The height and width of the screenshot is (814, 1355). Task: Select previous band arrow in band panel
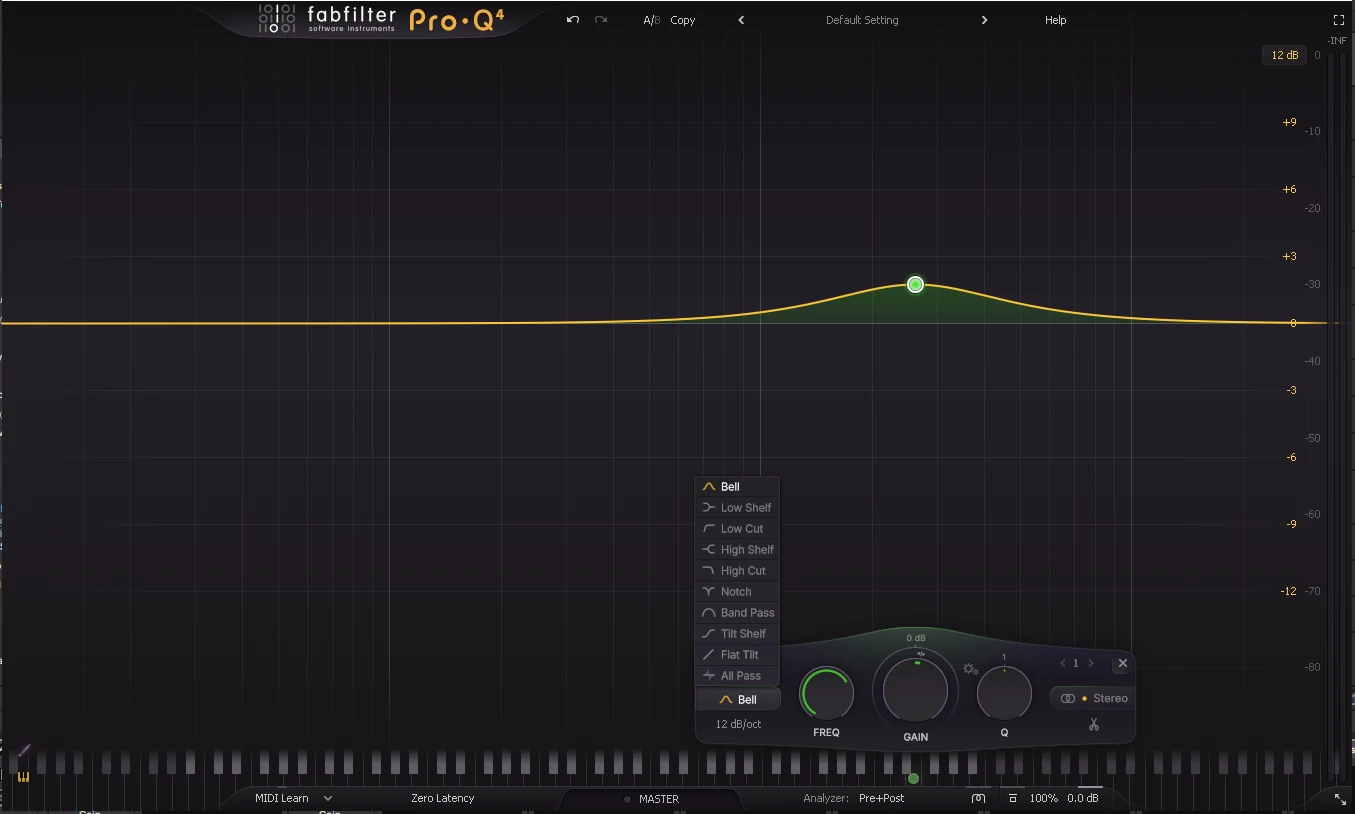(x=1063, y=663)
